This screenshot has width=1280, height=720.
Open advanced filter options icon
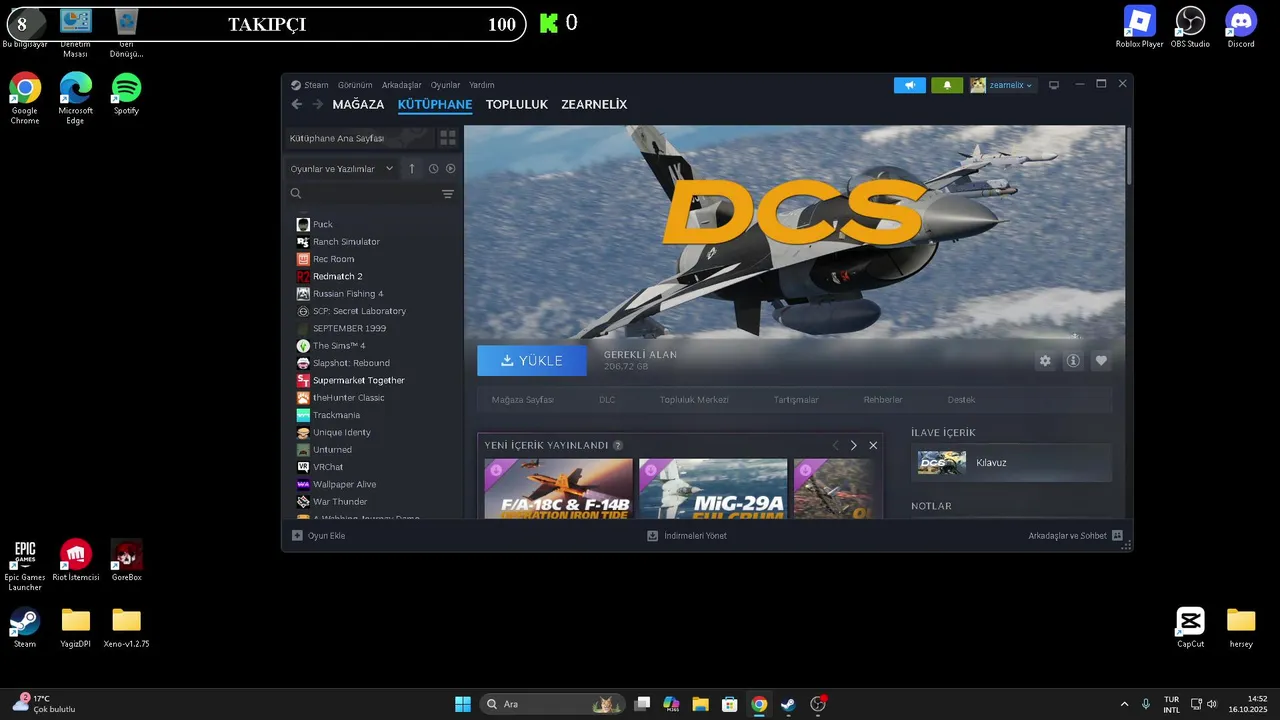448,194
